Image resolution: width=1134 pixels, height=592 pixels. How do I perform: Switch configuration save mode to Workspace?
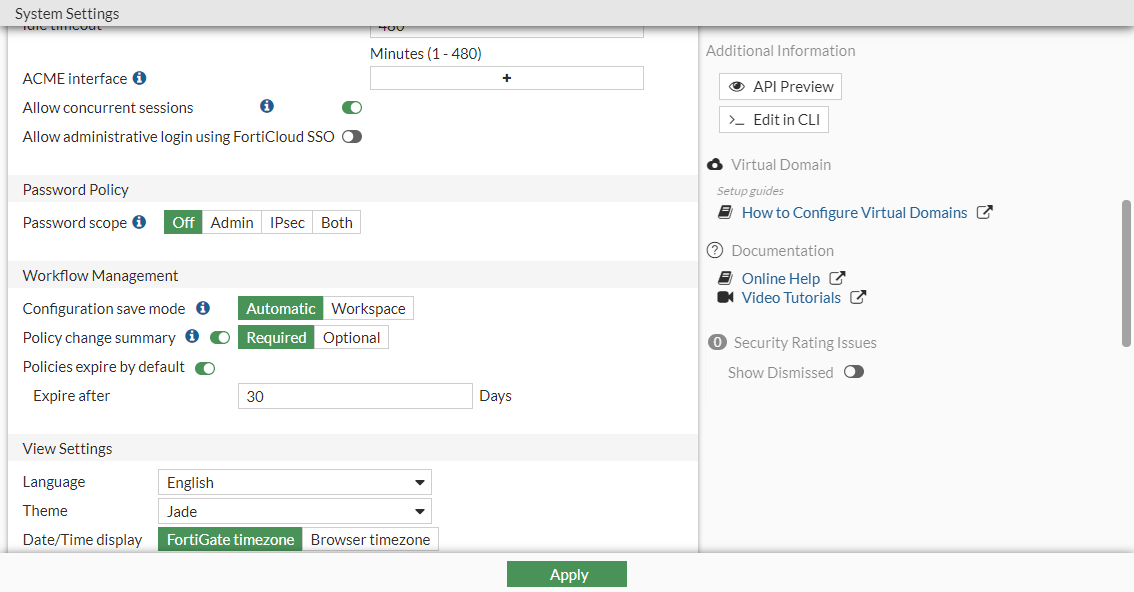tap(368, 309)
